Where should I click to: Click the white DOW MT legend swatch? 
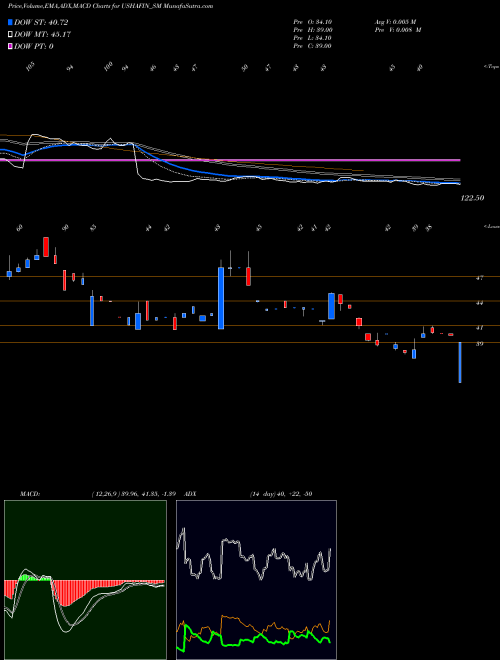10,35
